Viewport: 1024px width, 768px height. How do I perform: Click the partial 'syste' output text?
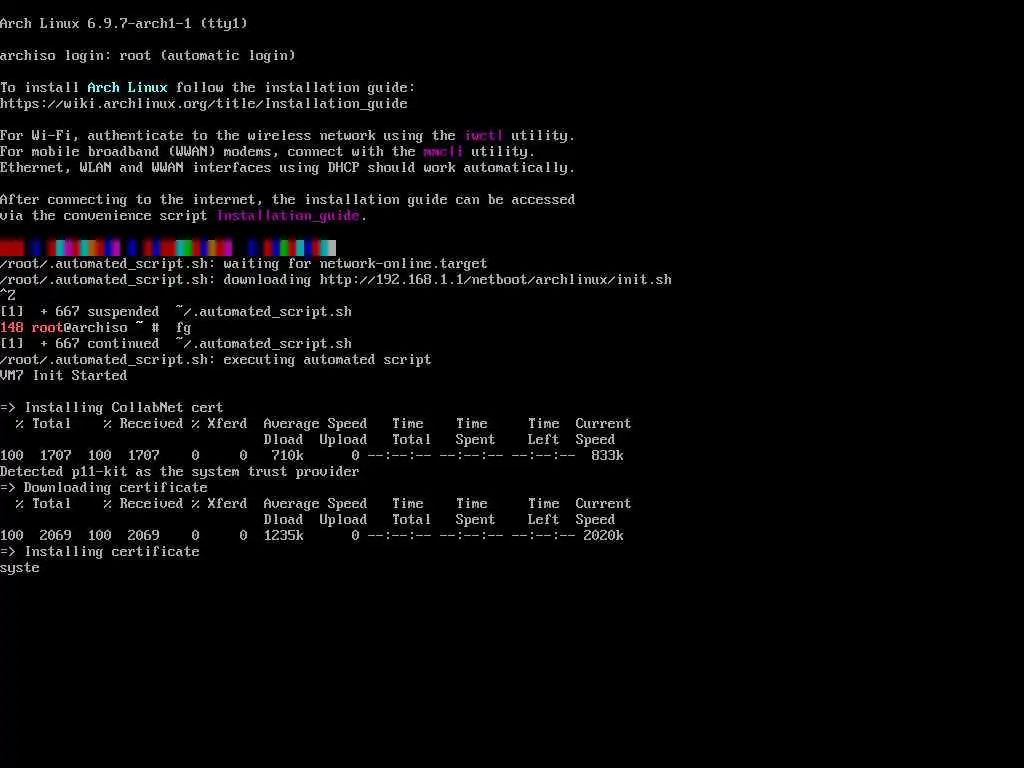pos(20,568)
